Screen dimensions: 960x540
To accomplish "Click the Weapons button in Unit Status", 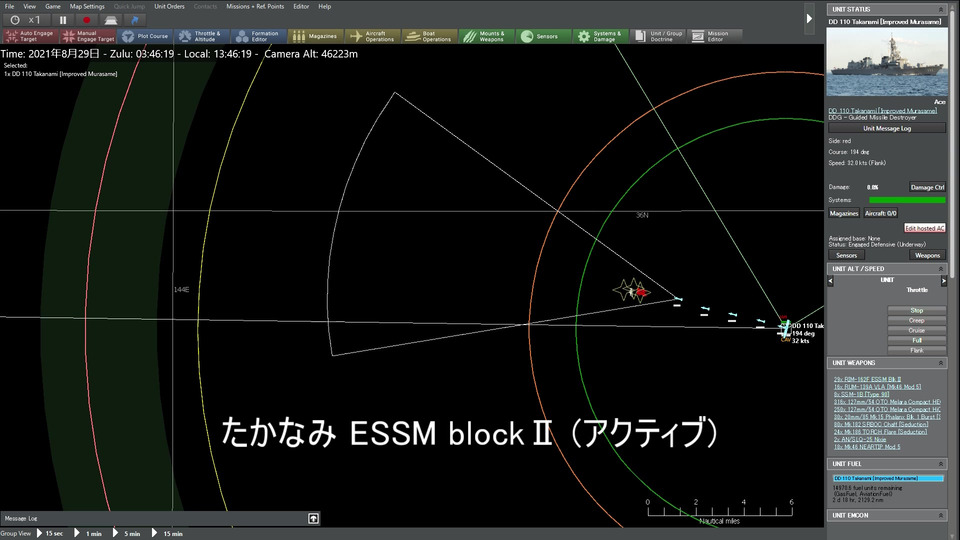I will coord(927,255).
